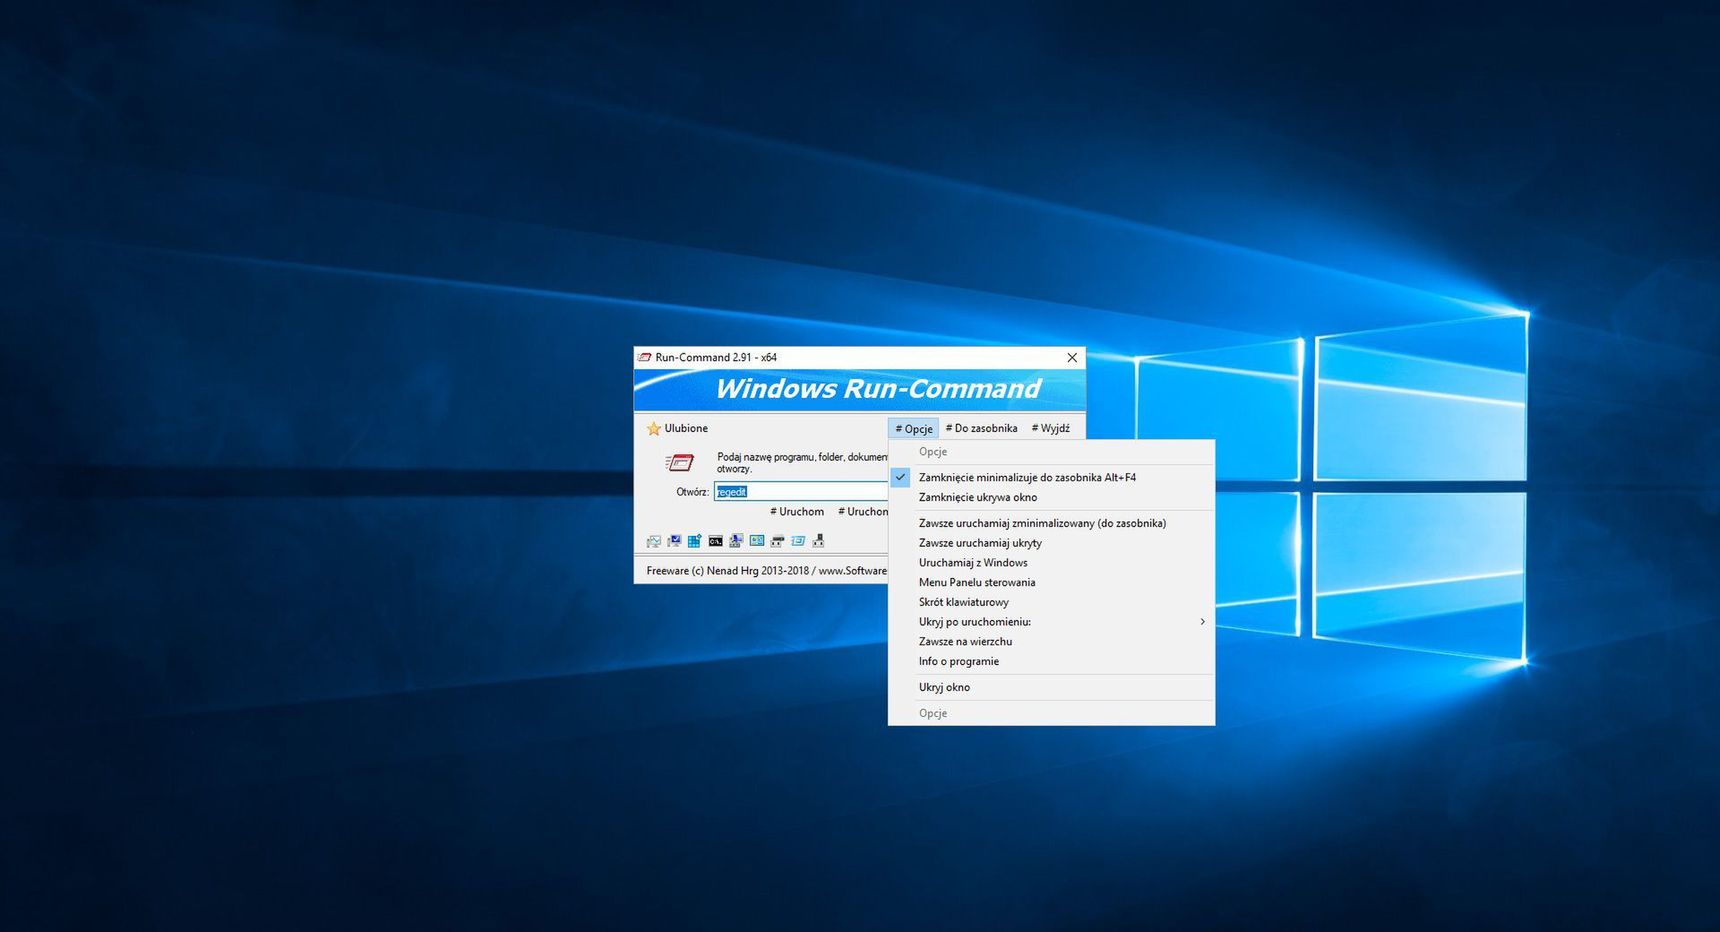Open Info o programie
Screen dimensions: 1720x932
pos(1051,661)
